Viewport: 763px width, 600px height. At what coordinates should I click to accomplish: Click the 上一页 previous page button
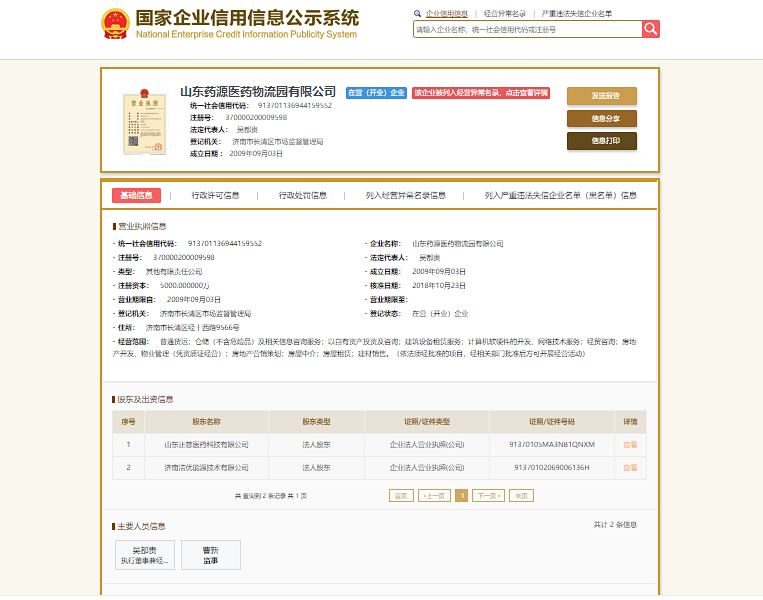(434, 496)
